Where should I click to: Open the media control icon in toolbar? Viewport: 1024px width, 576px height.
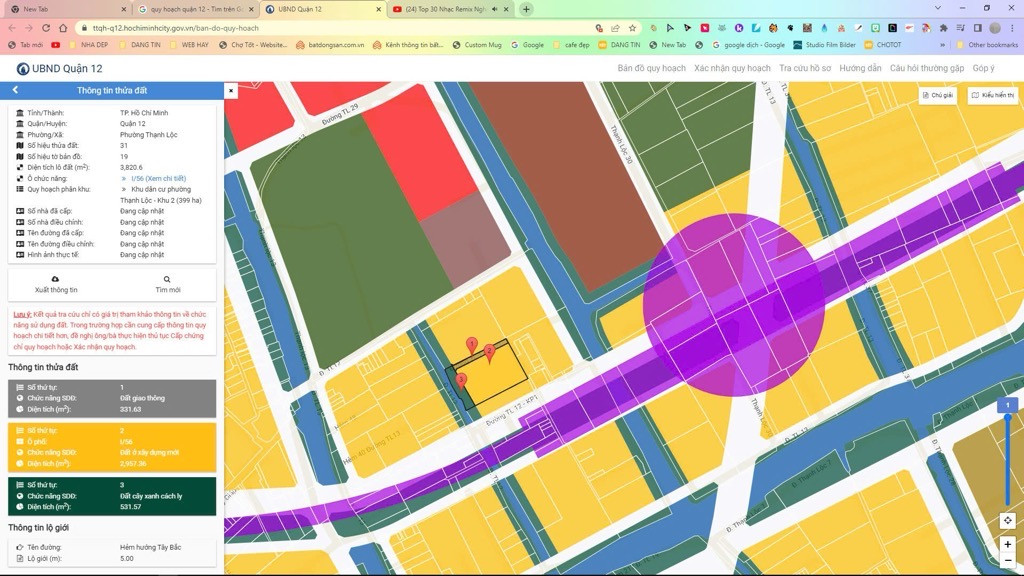tap(960, 28)
